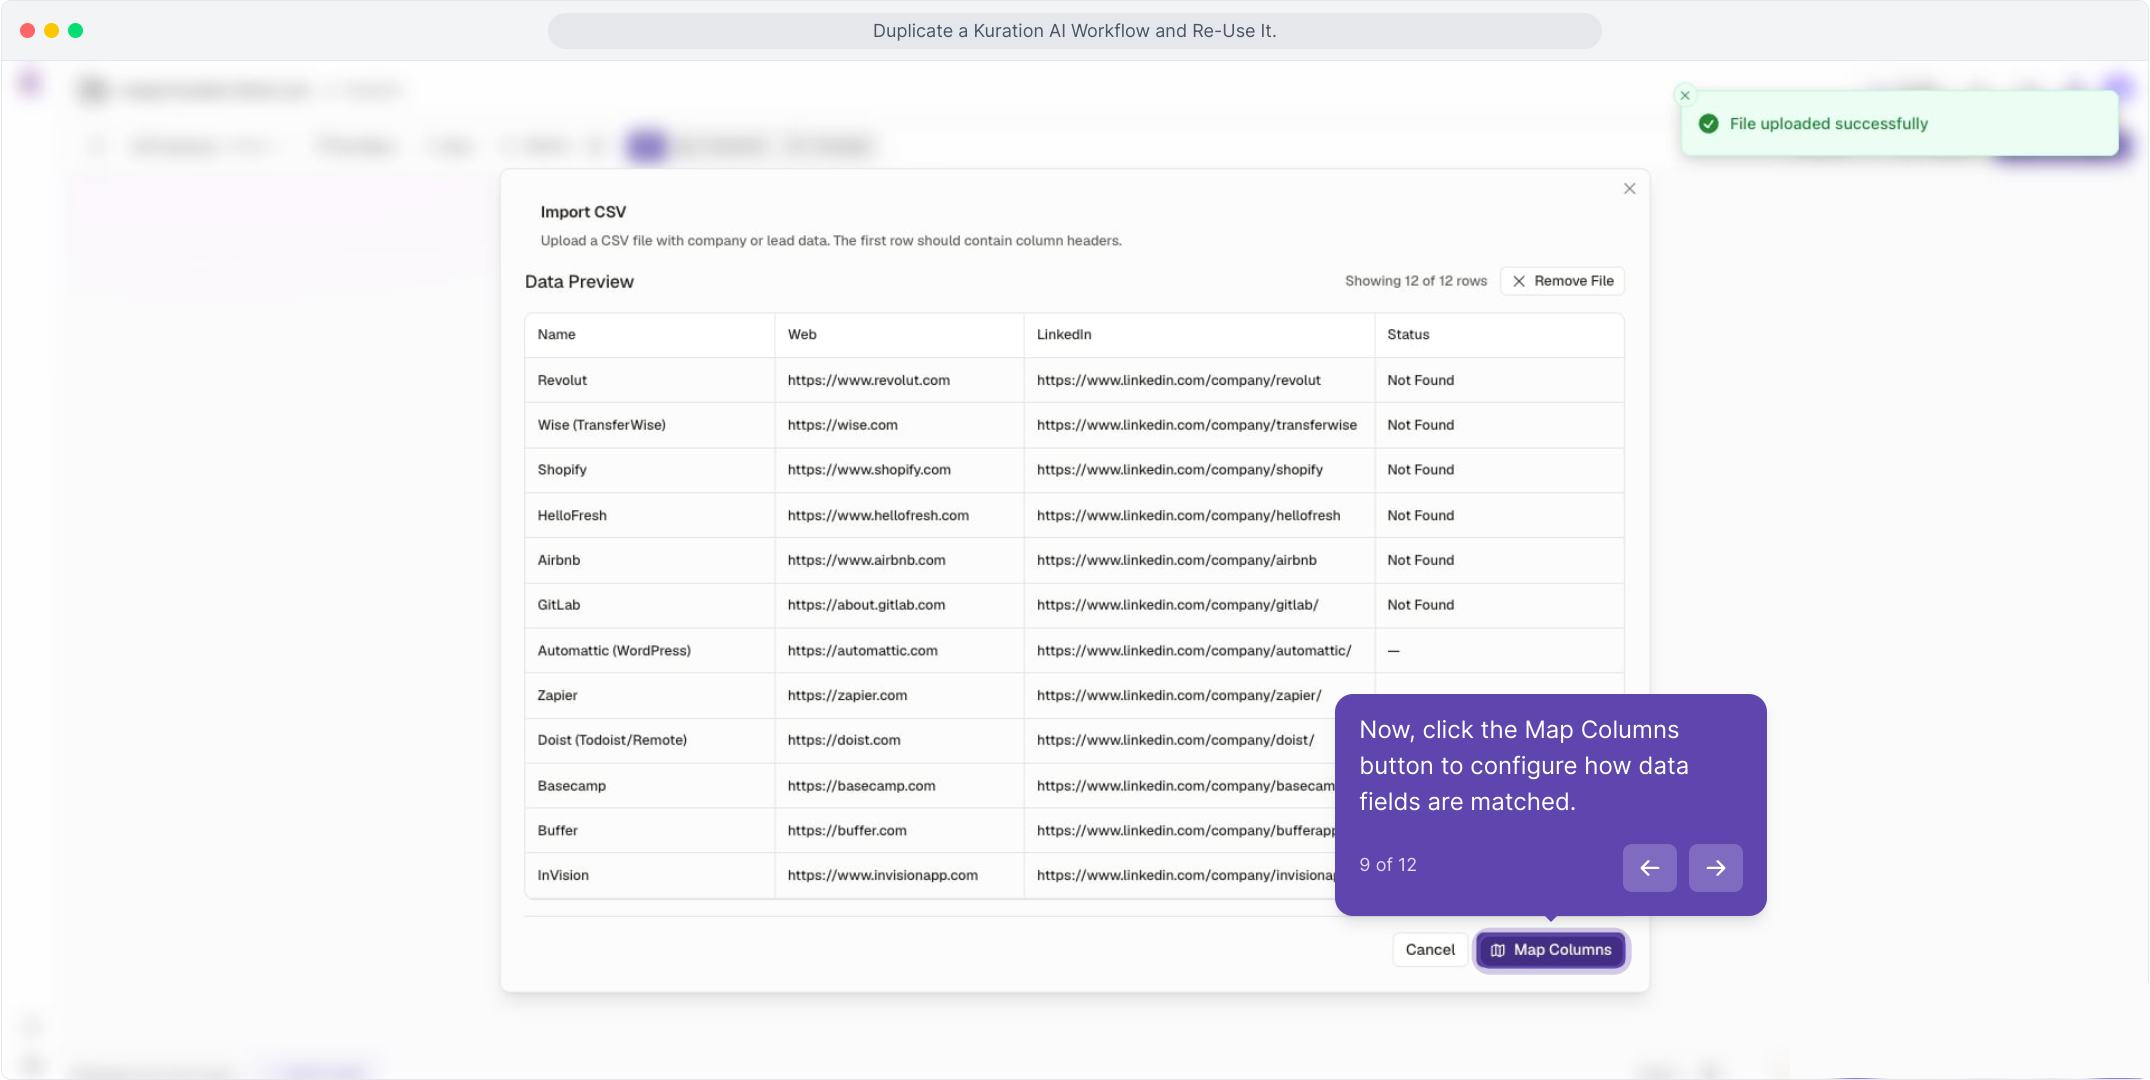Click the window title bar text
The image size is (2150, 1080).
[x=1074, y=31]
